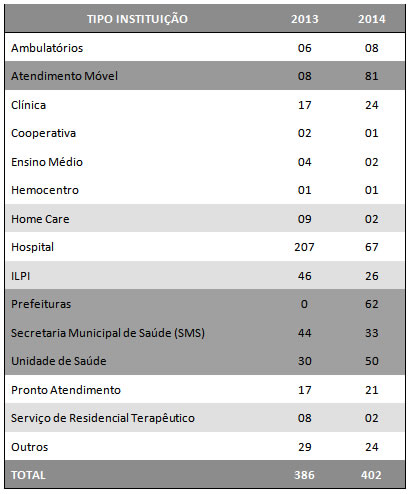Select the Outros row label
409x494 pixels.
(x=30, y=447)
